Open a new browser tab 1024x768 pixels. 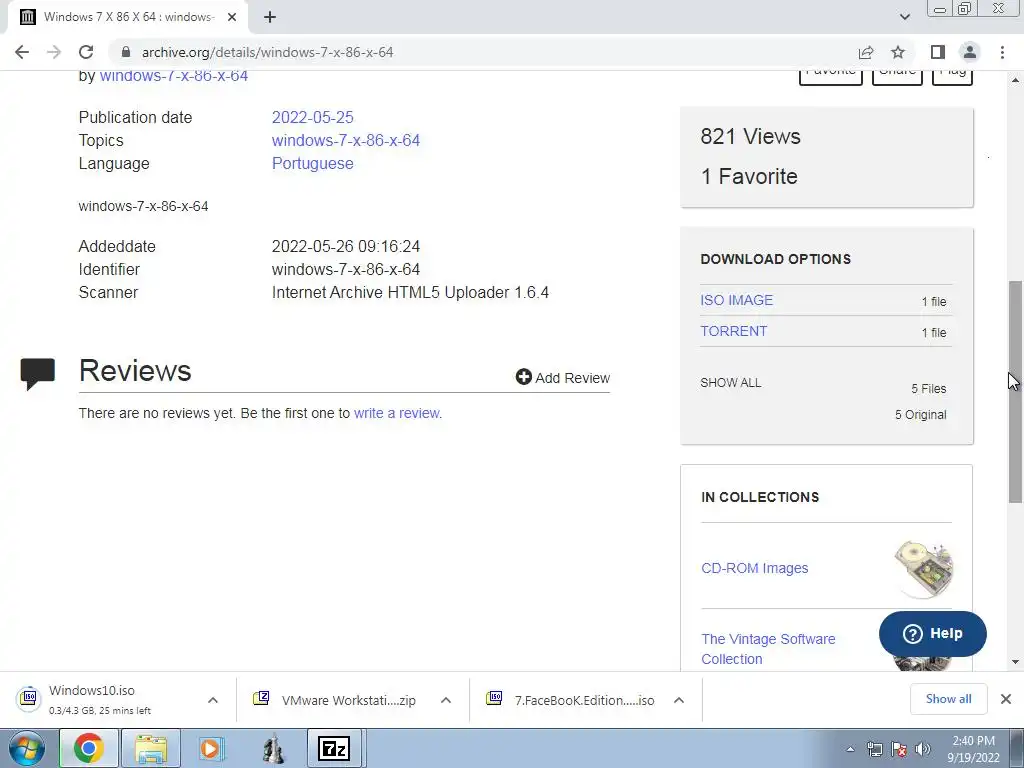coord(270,17)
